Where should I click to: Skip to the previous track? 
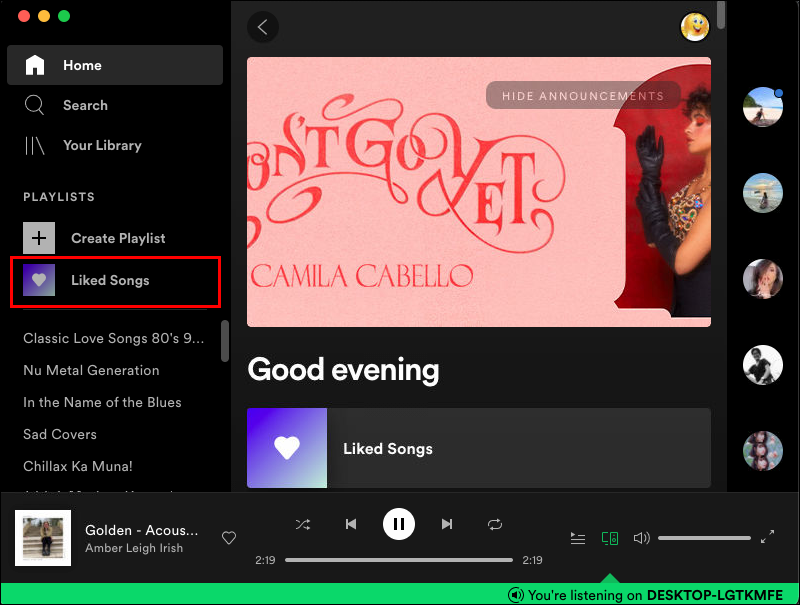point(351,524)
